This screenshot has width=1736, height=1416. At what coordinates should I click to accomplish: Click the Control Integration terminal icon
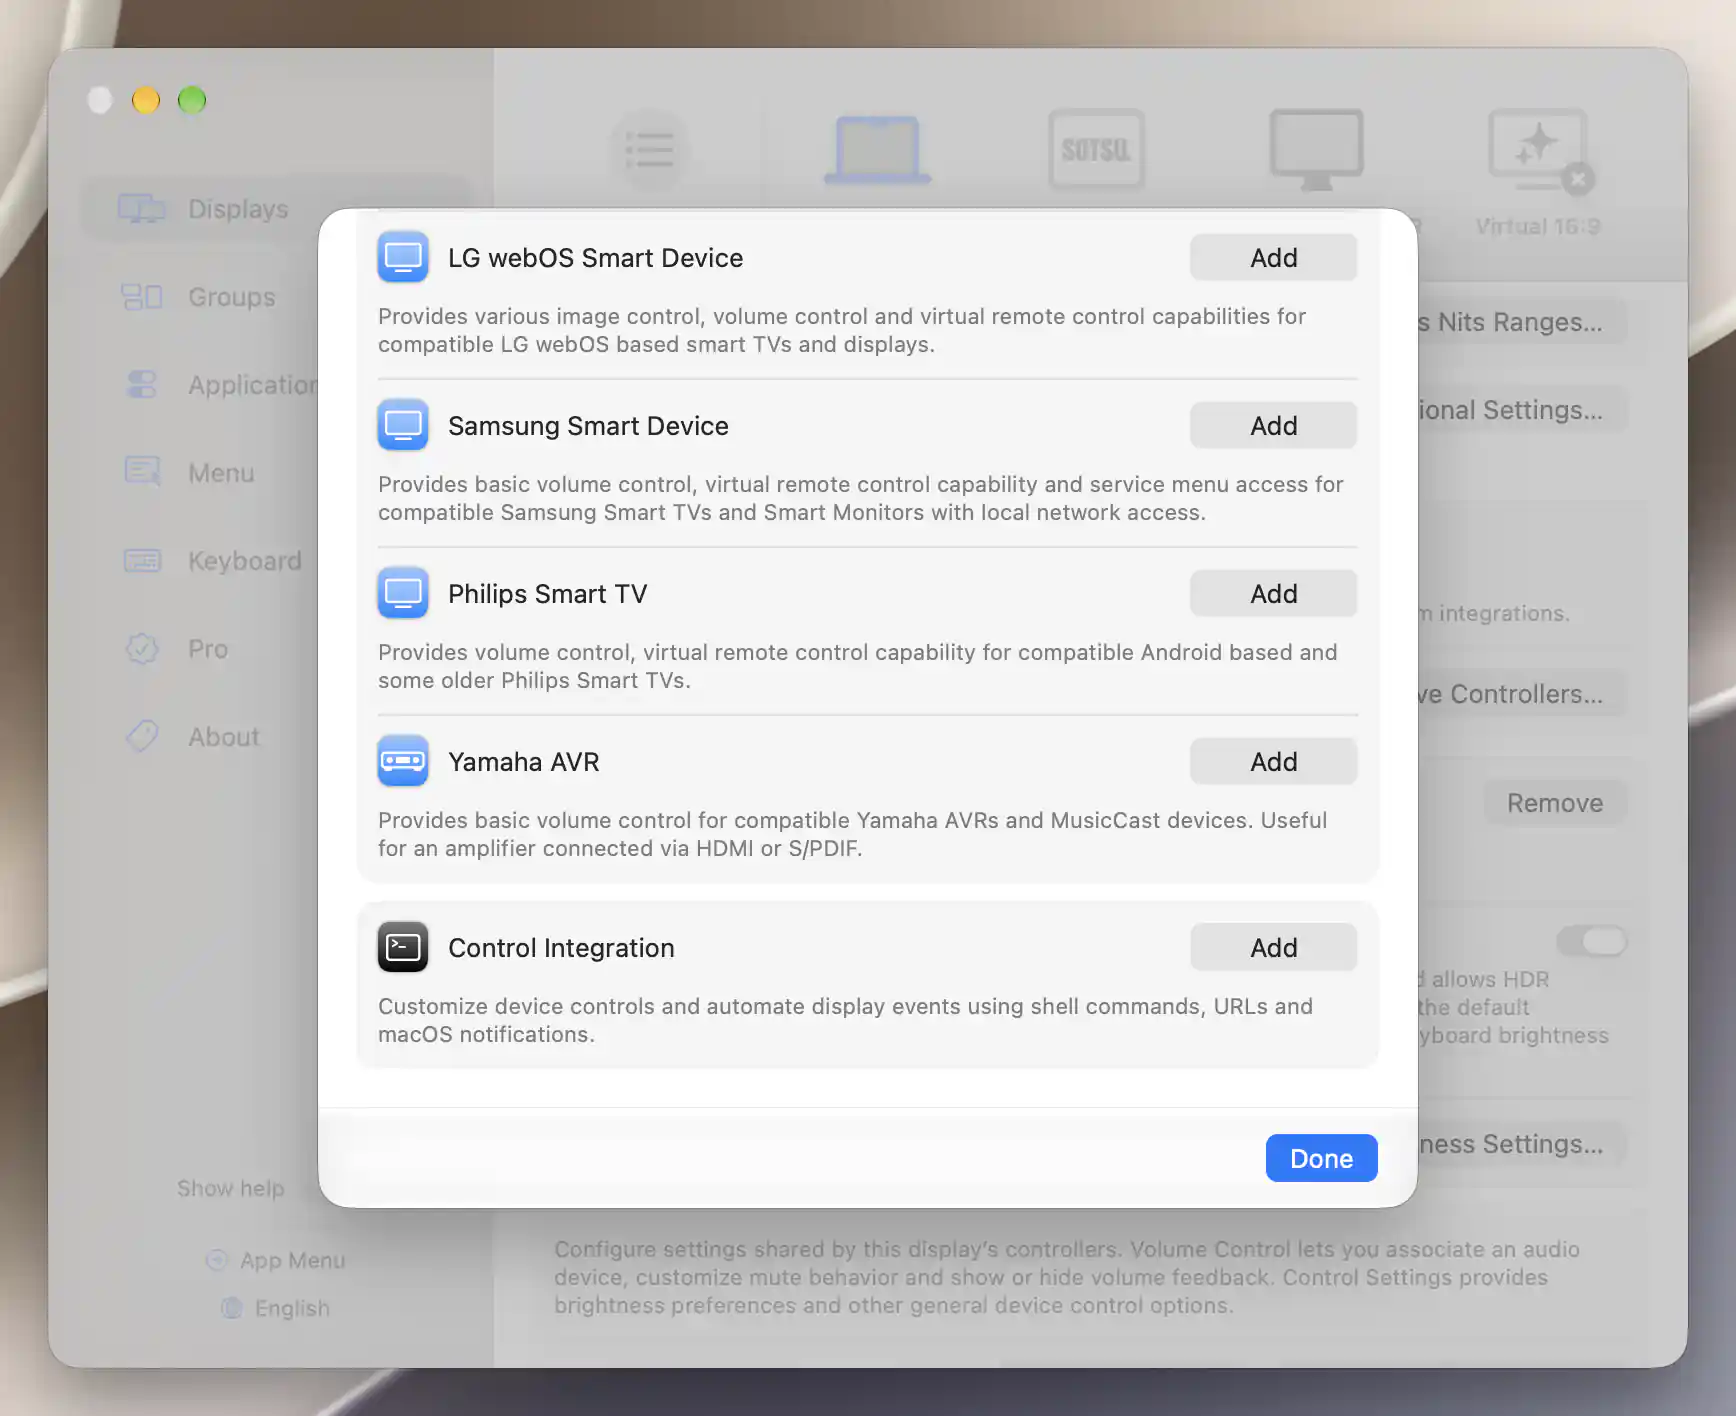pyautogui.click(x=403, y=948)
